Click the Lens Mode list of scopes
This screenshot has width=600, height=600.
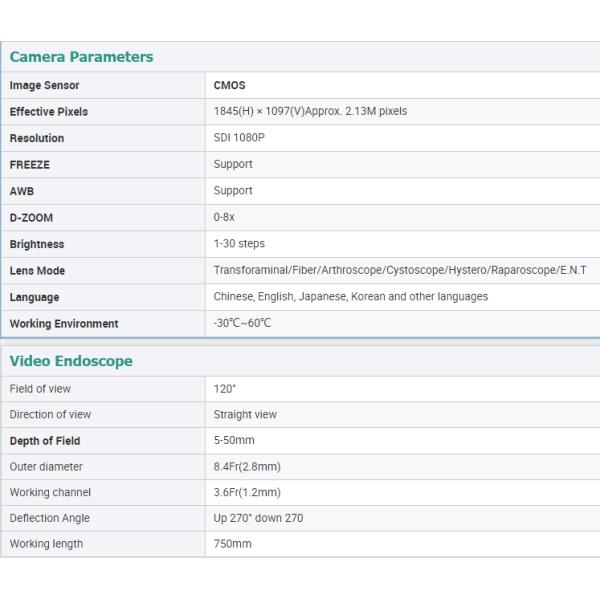coord(399,271)
